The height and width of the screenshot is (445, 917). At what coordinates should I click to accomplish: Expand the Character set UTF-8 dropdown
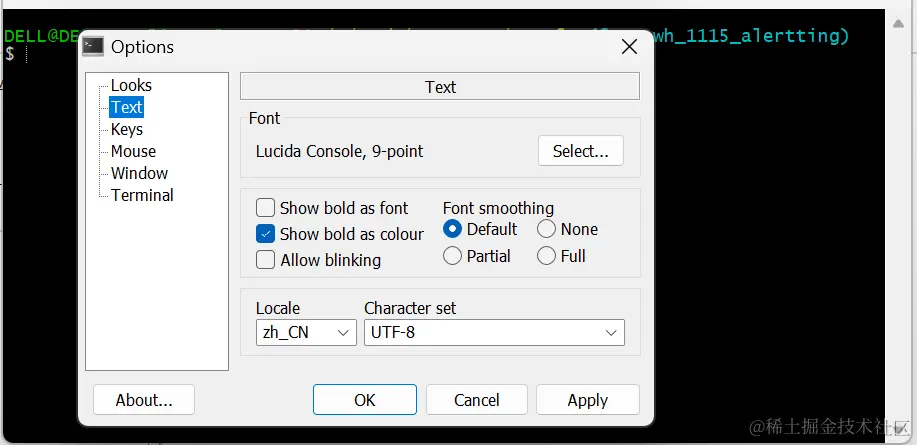494,333
